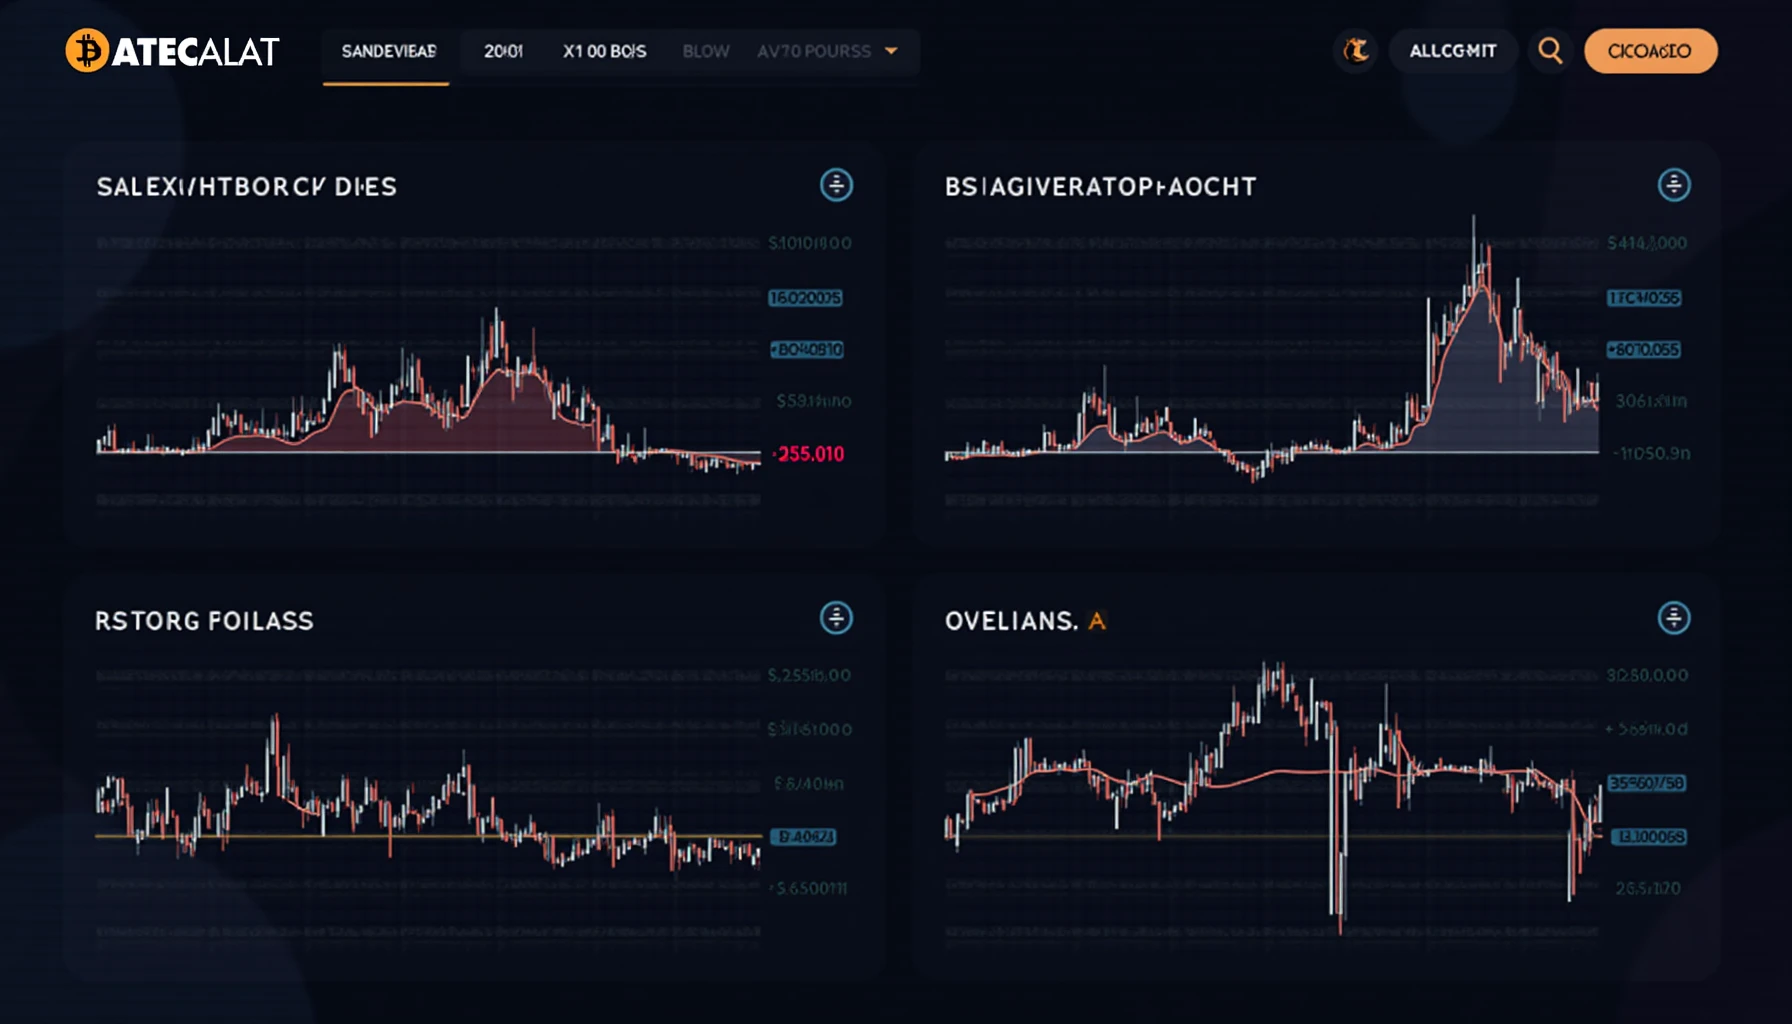Click the red -255.010 price value
Viewport: 1792px width, 1024px height.
click(x=809, y=454)
